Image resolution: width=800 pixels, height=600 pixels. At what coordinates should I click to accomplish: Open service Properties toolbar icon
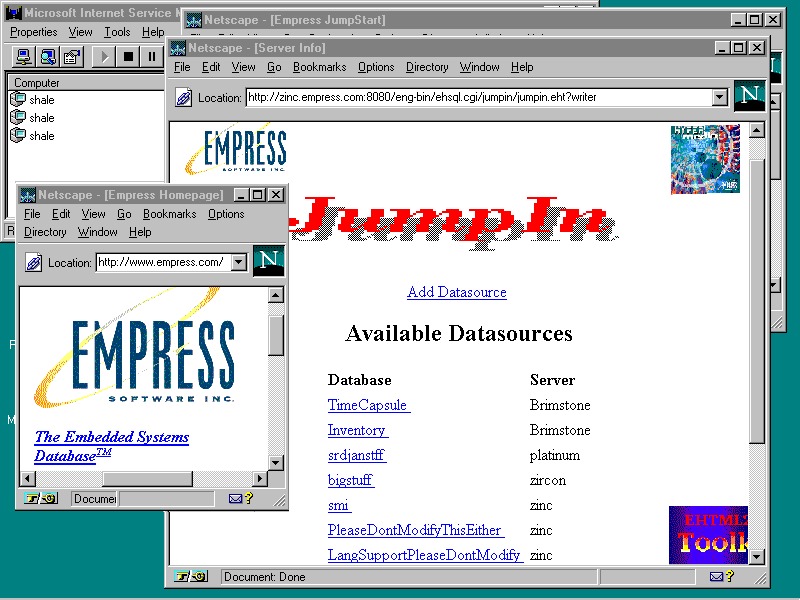pos(71,57)
